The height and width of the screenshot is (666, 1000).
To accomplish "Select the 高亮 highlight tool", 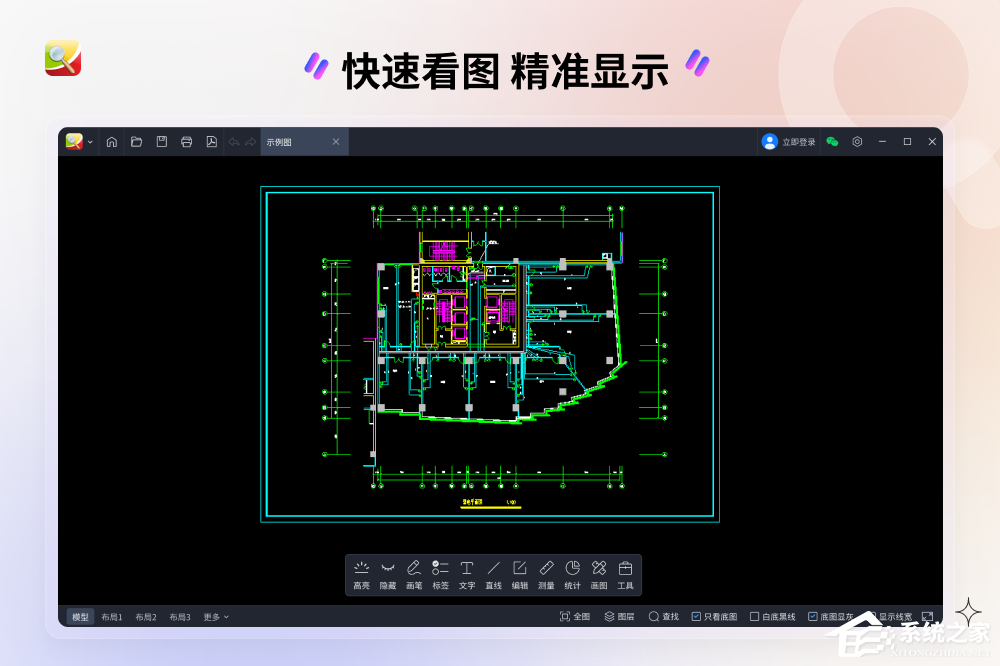I will 362,575.
